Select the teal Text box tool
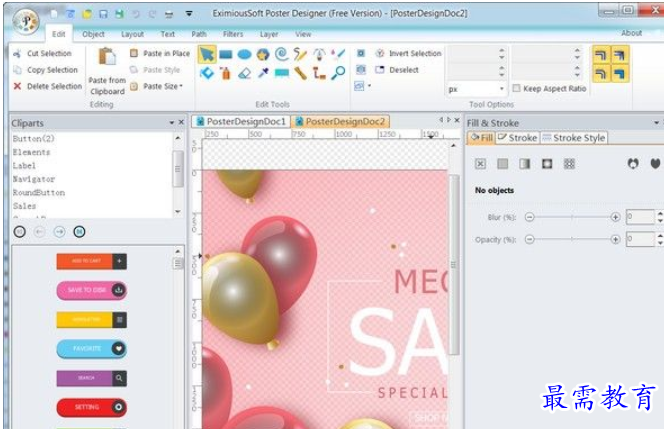Screen dimensions: 664x429 coord(282,73)
